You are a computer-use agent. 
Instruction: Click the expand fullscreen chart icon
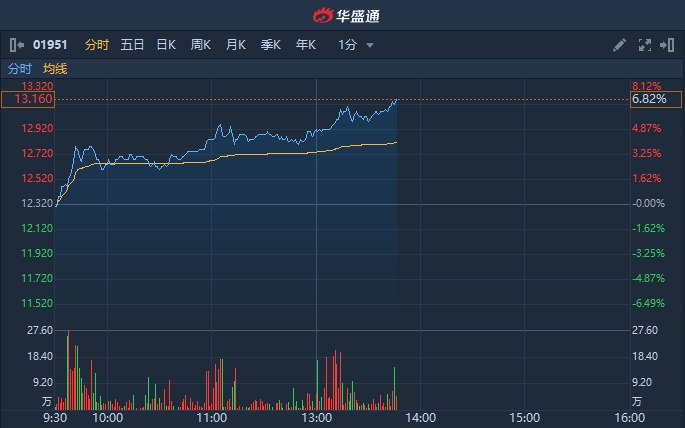[x=644, y=45]
